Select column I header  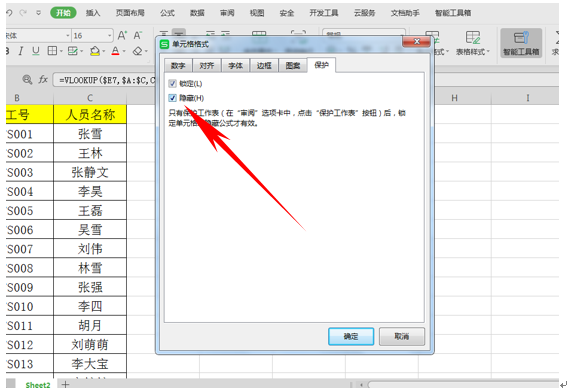tap(528, 98)
